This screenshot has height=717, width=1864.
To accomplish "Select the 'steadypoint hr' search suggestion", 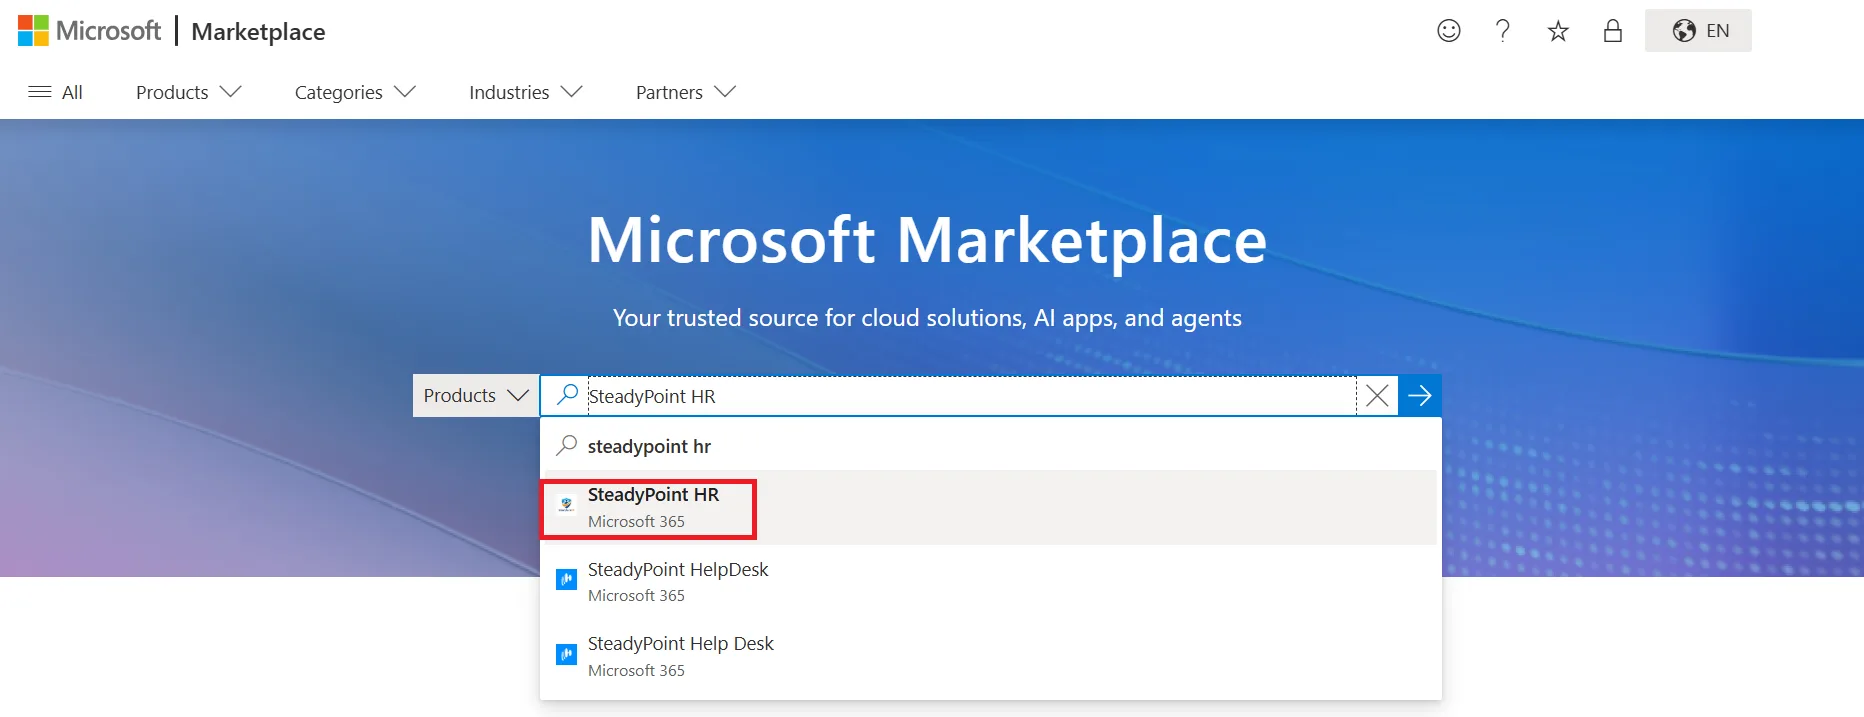I will 991,446.
